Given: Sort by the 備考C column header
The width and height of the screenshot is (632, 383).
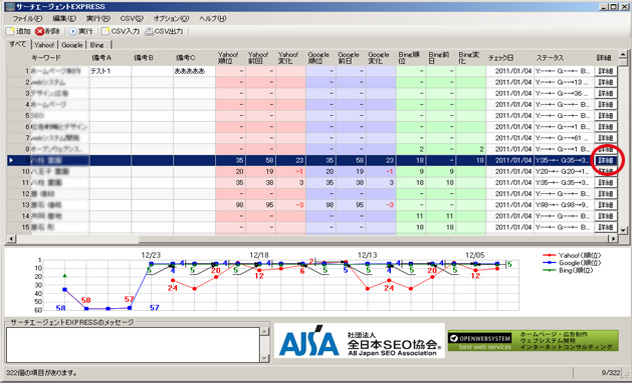Looking at the screenshot, I should click(x=194, y=58).
